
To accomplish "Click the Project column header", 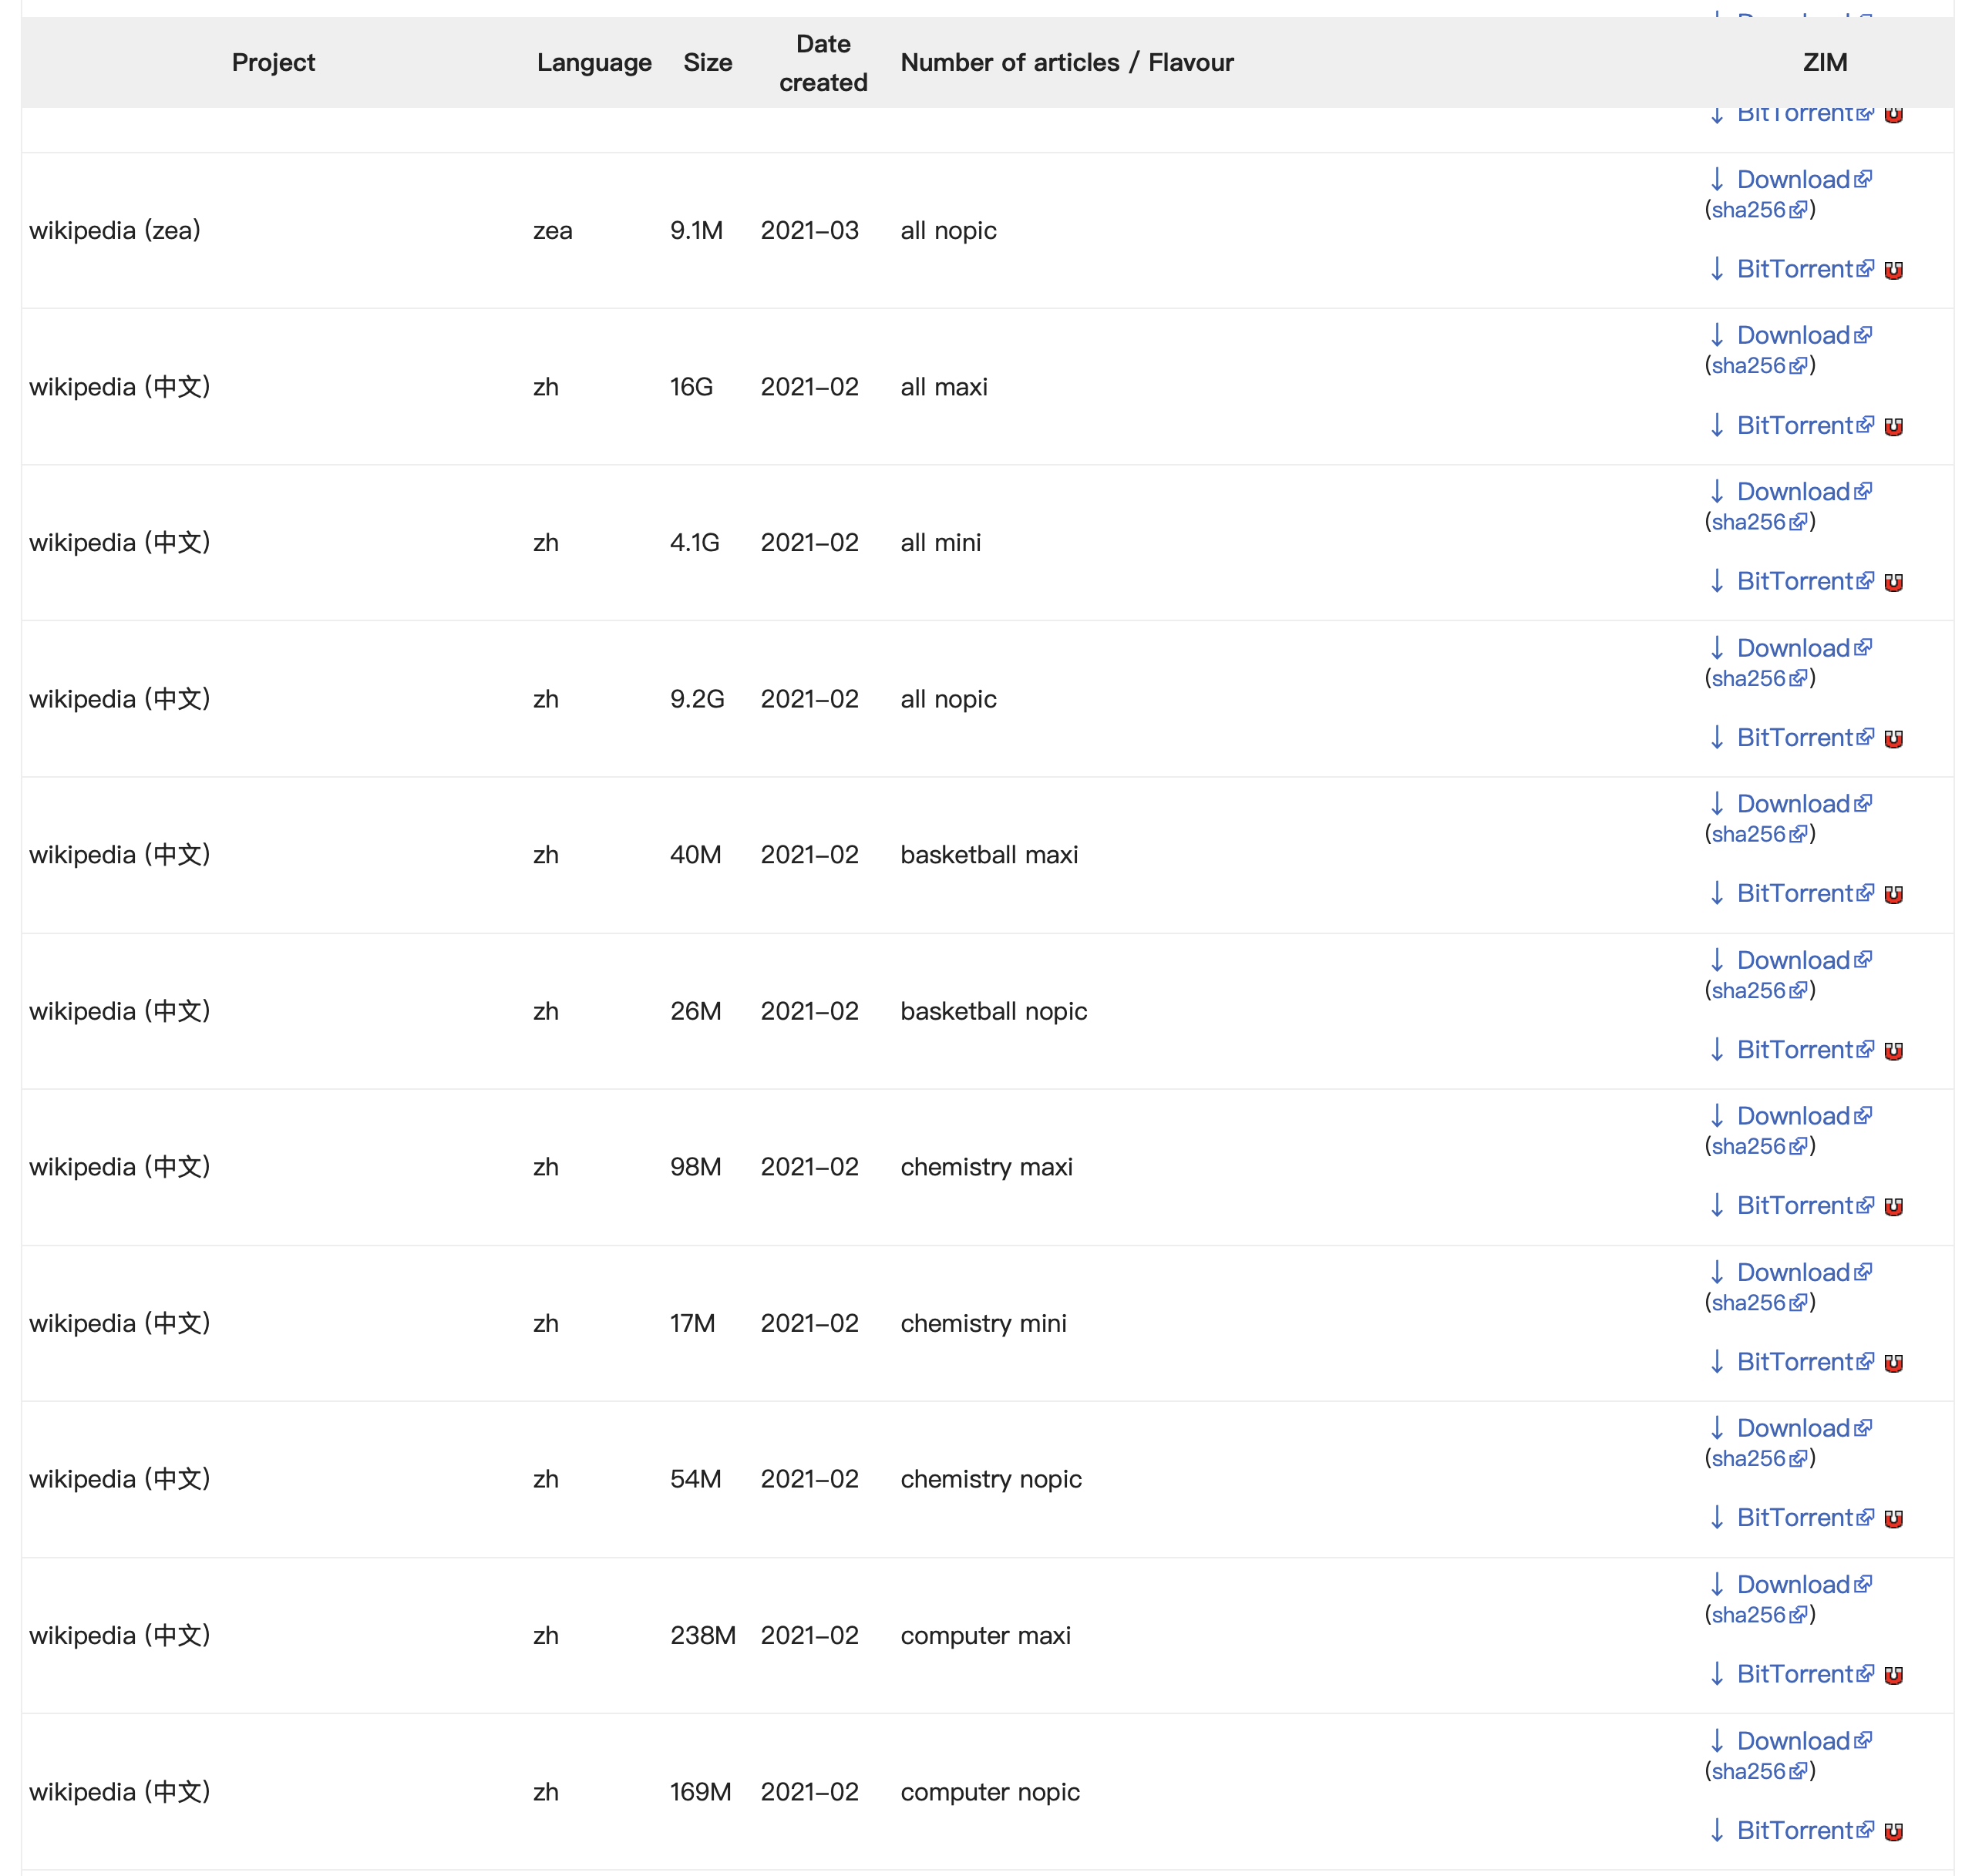I will click(273, 62).
